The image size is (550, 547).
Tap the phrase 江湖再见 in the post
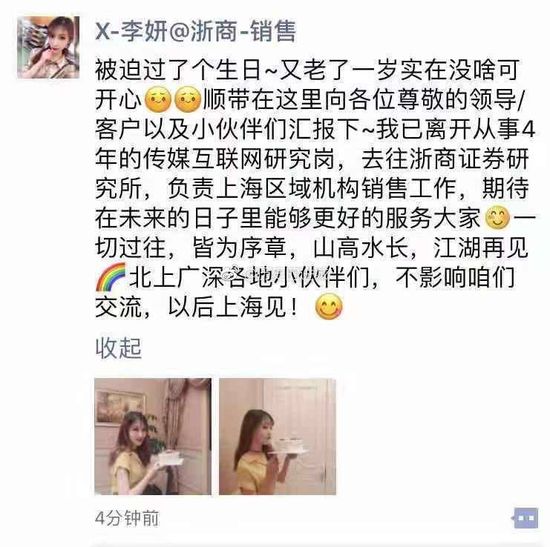(481, 248)
